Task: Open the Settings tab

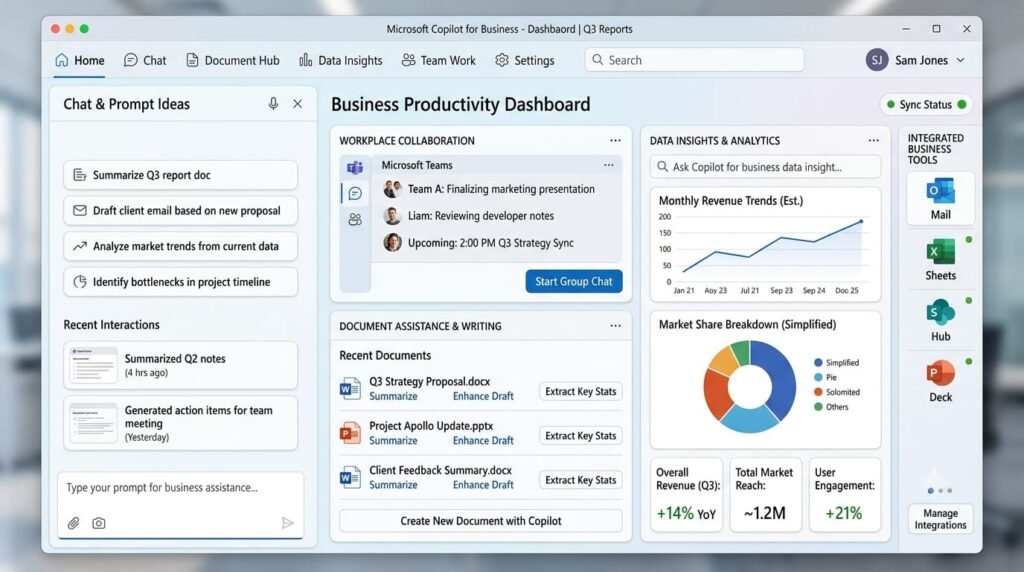Action: 524,60
